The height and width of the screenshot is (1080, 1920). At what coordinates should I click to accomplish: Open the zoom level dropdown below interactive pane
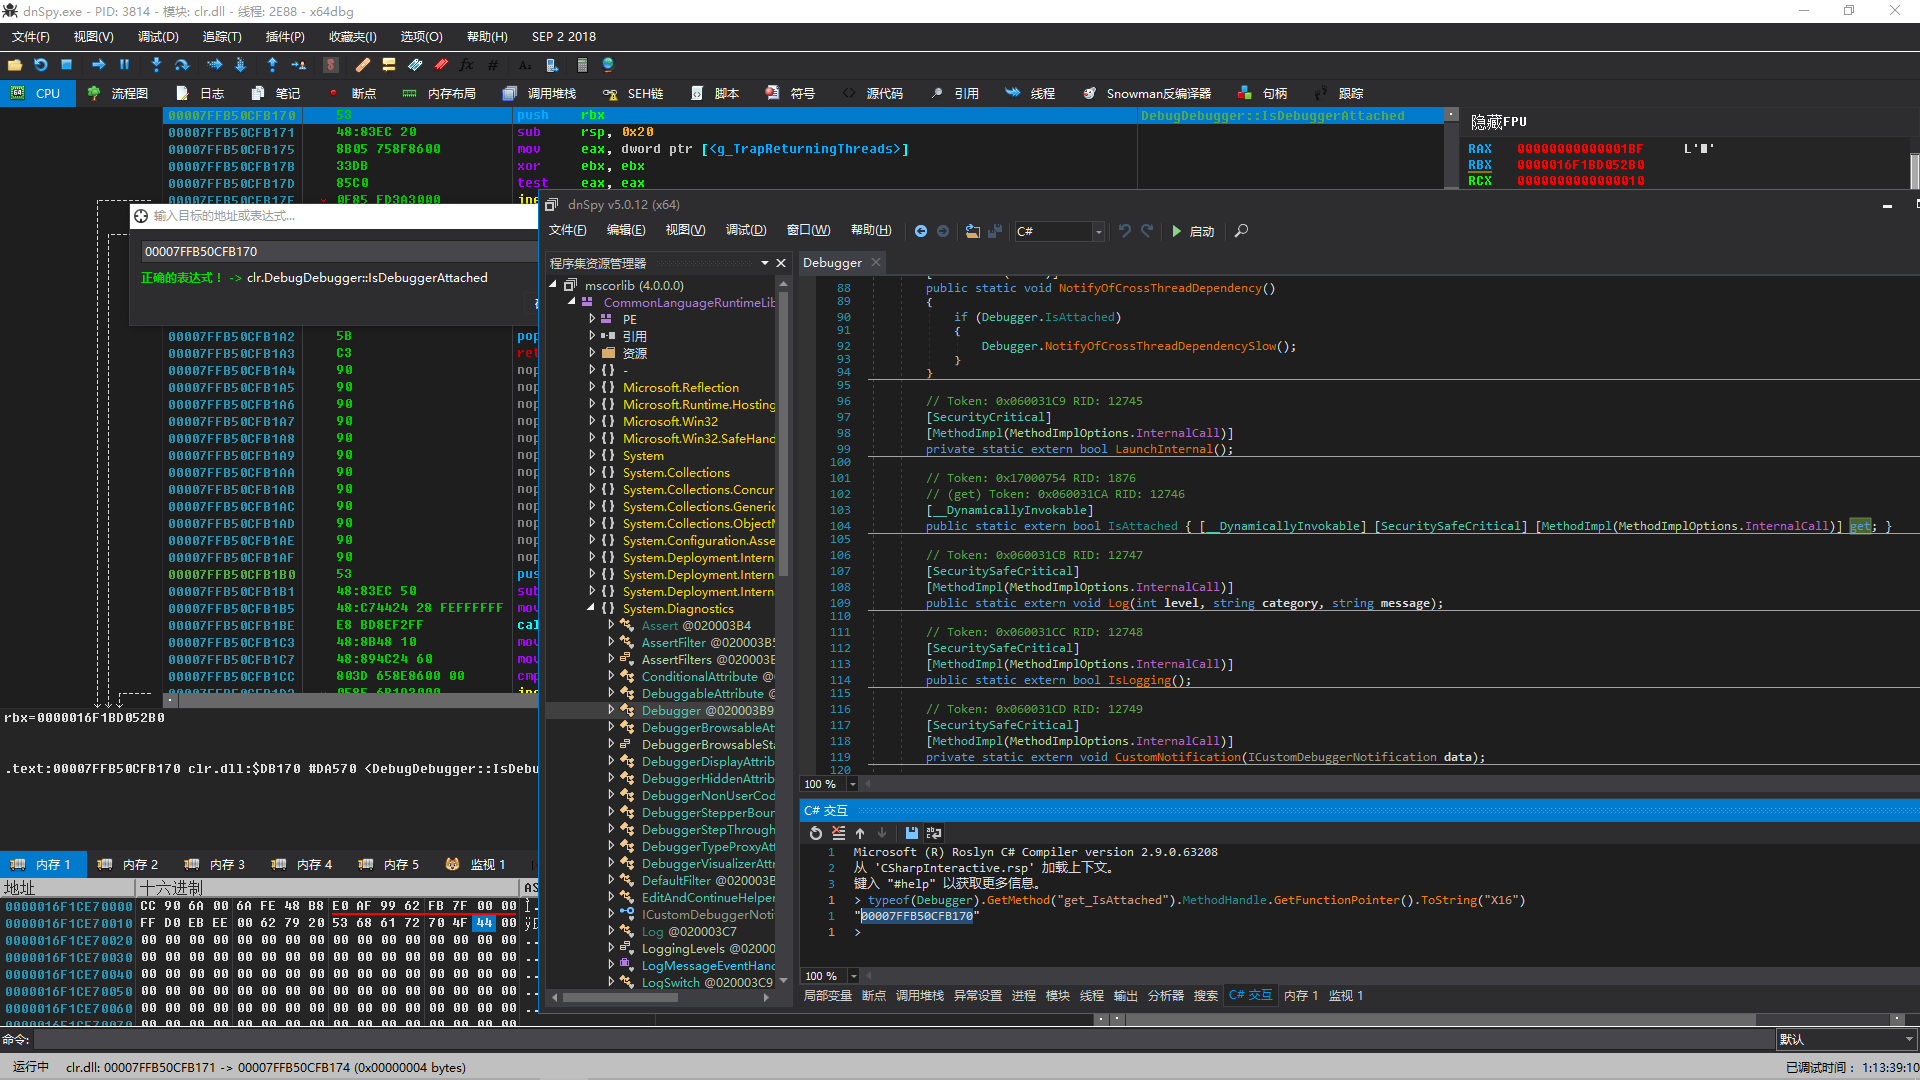point(853,976)
